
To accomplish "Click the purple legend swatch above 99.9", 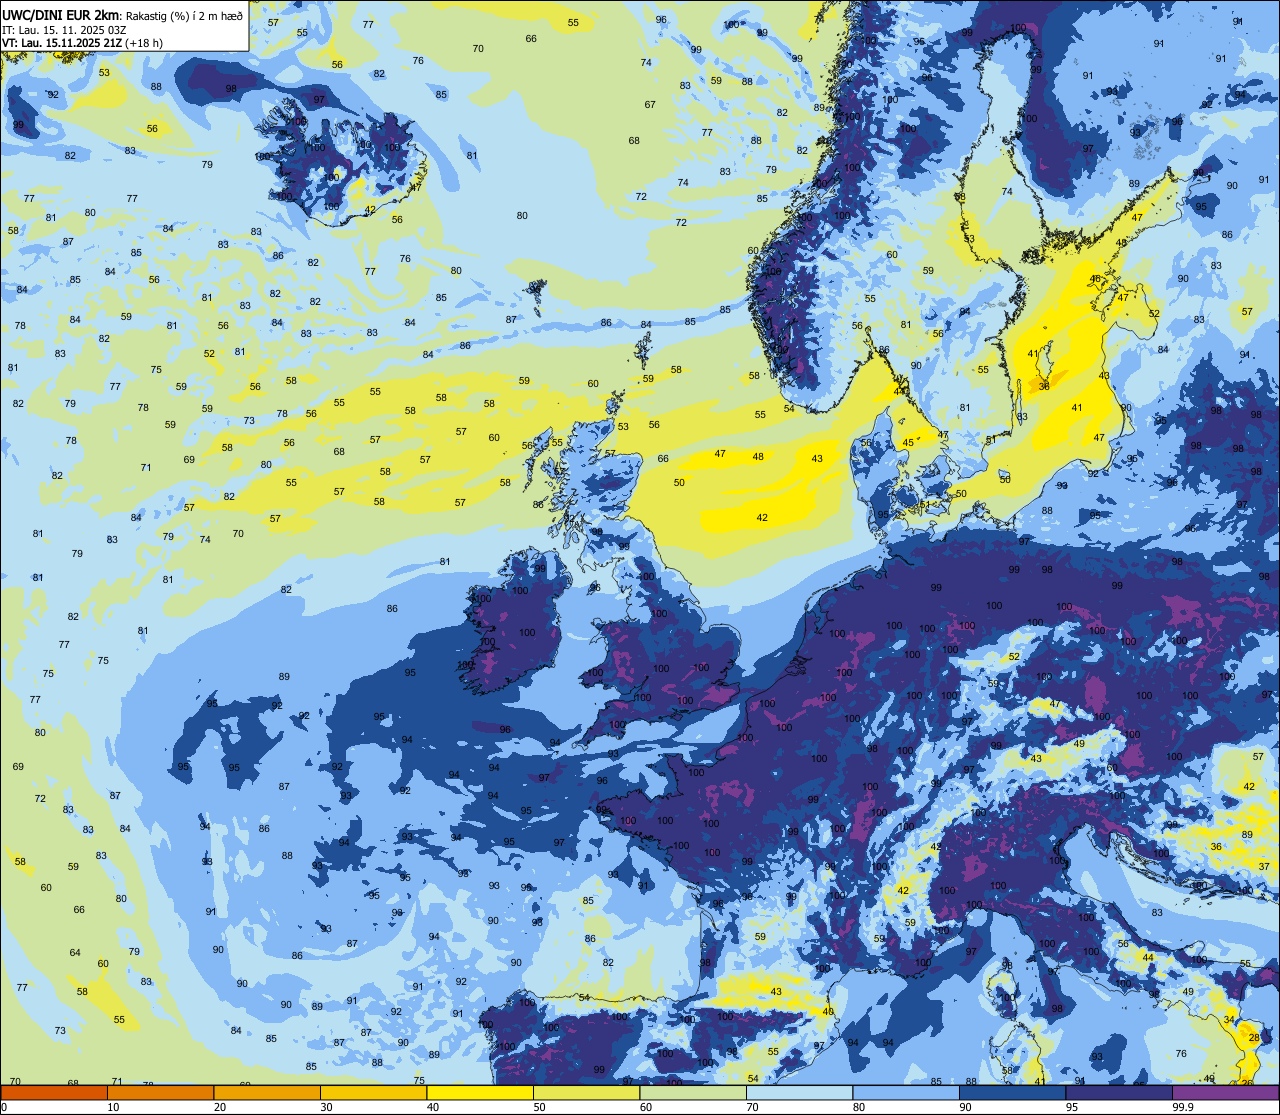I will 1227,1093.
